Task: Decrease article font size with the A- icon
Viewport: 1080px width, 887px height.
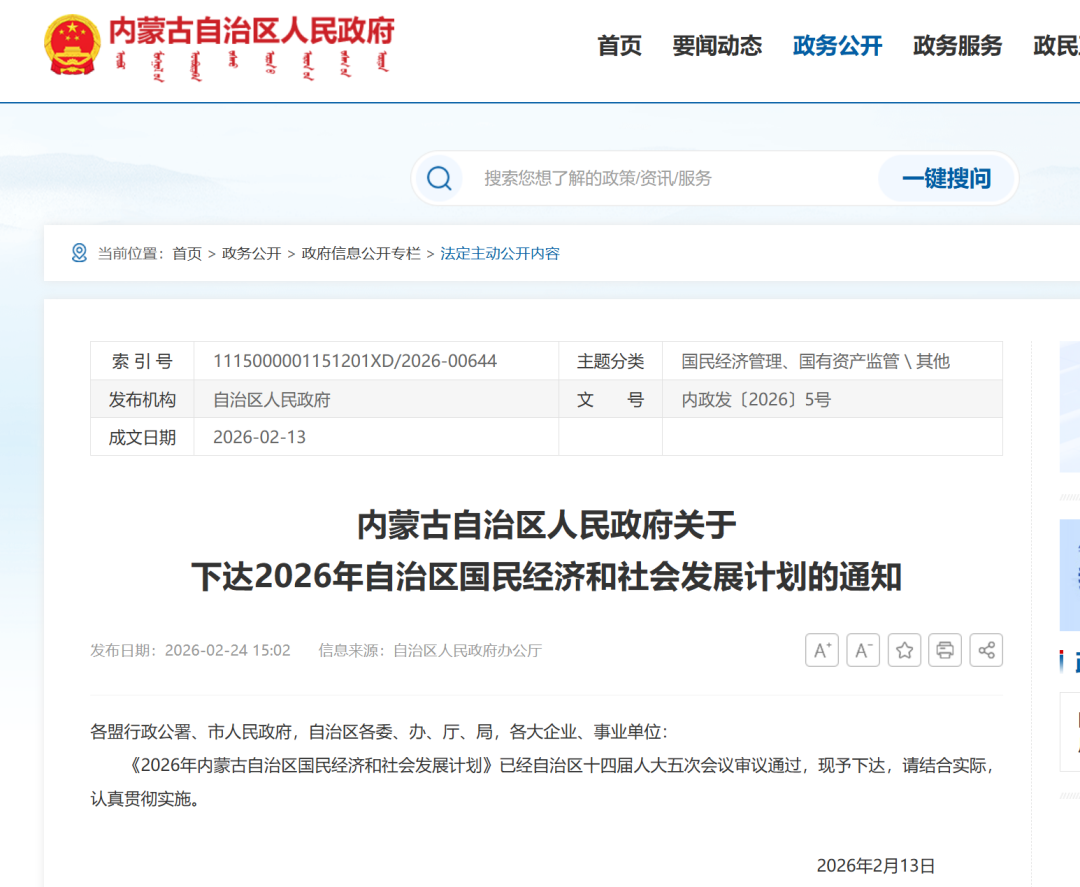Action: click(863, 650)
